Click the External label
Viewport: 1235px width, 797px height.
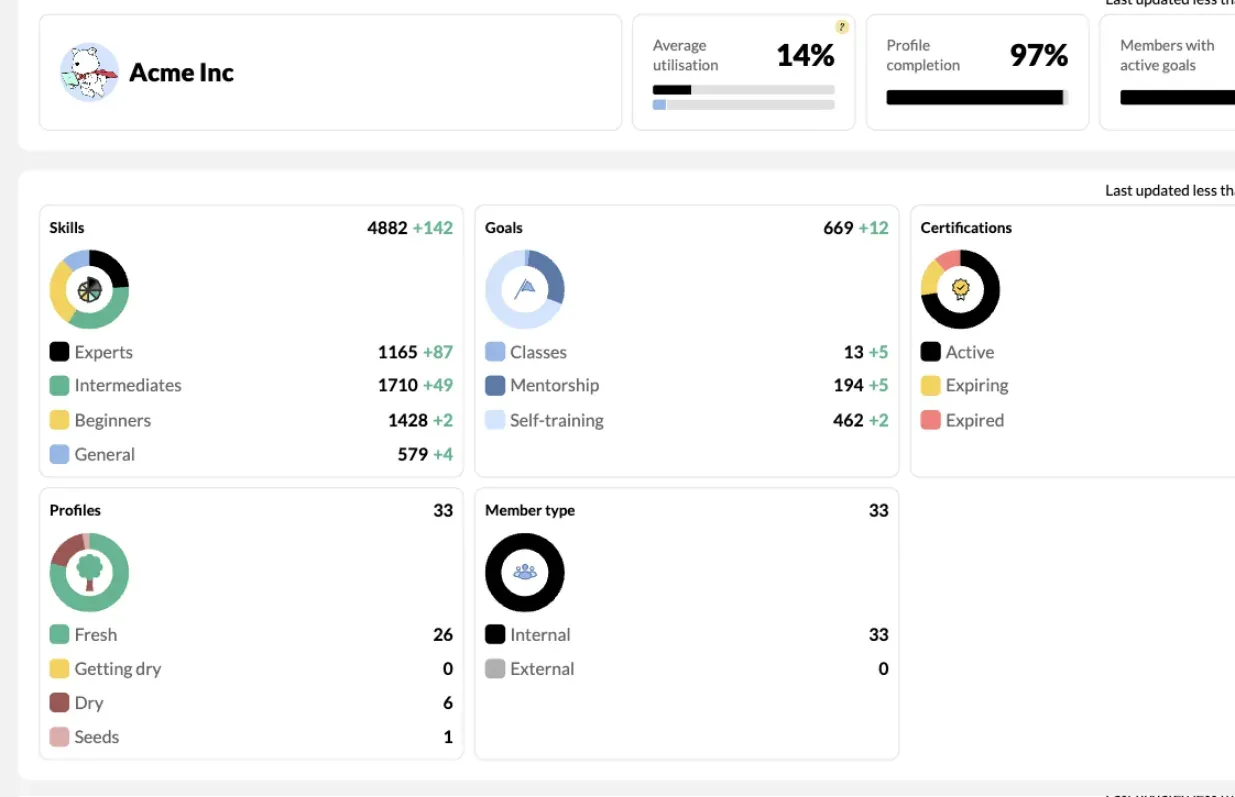coord(542,668)
